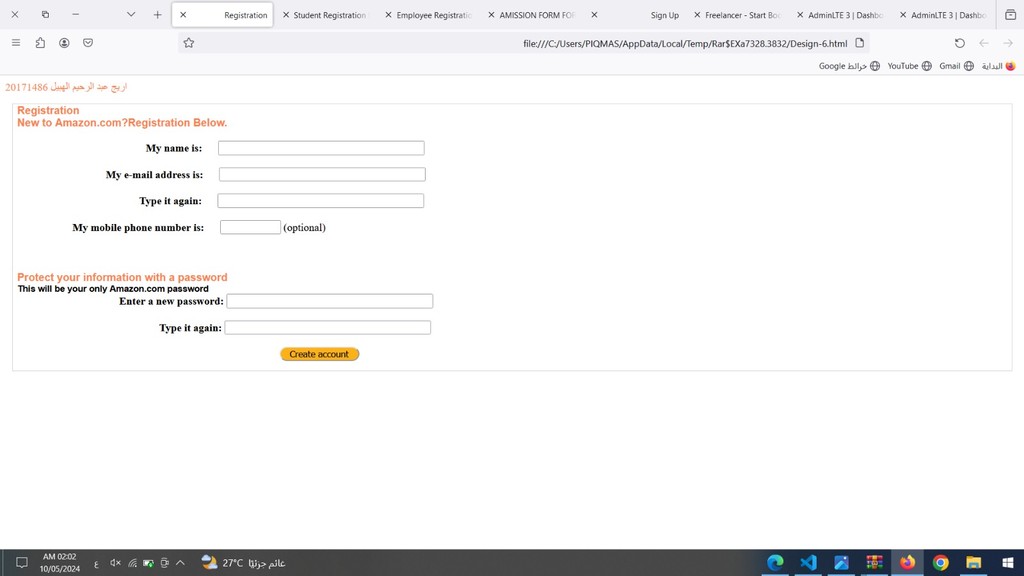Focus the My name is field
Image resolution: width=1024 pixels, height=576 pixels.
[x=321, y=148]
